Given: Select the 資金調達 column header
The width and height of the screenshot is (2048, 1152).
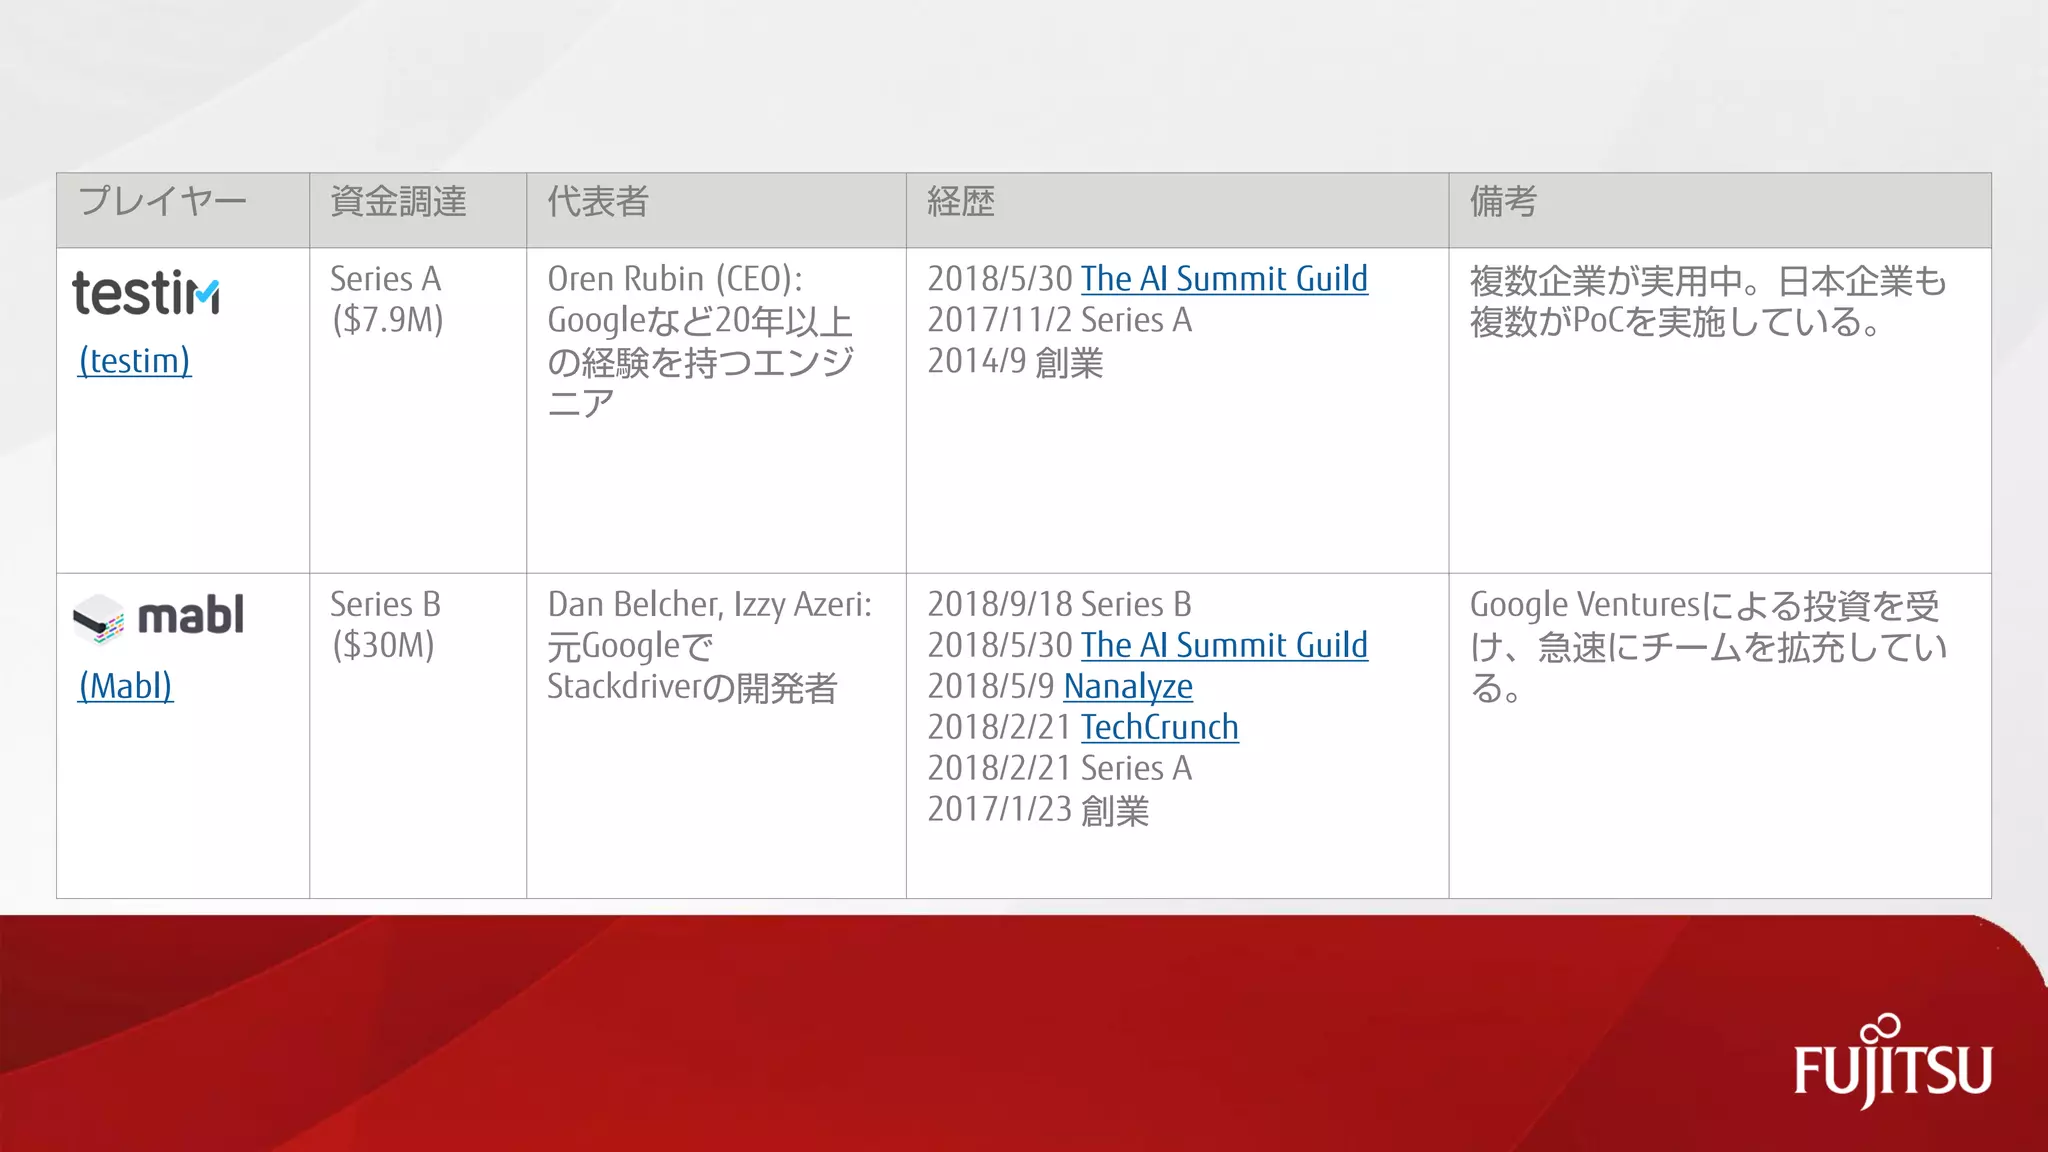Looking at the screenshot, I should 418,210.
